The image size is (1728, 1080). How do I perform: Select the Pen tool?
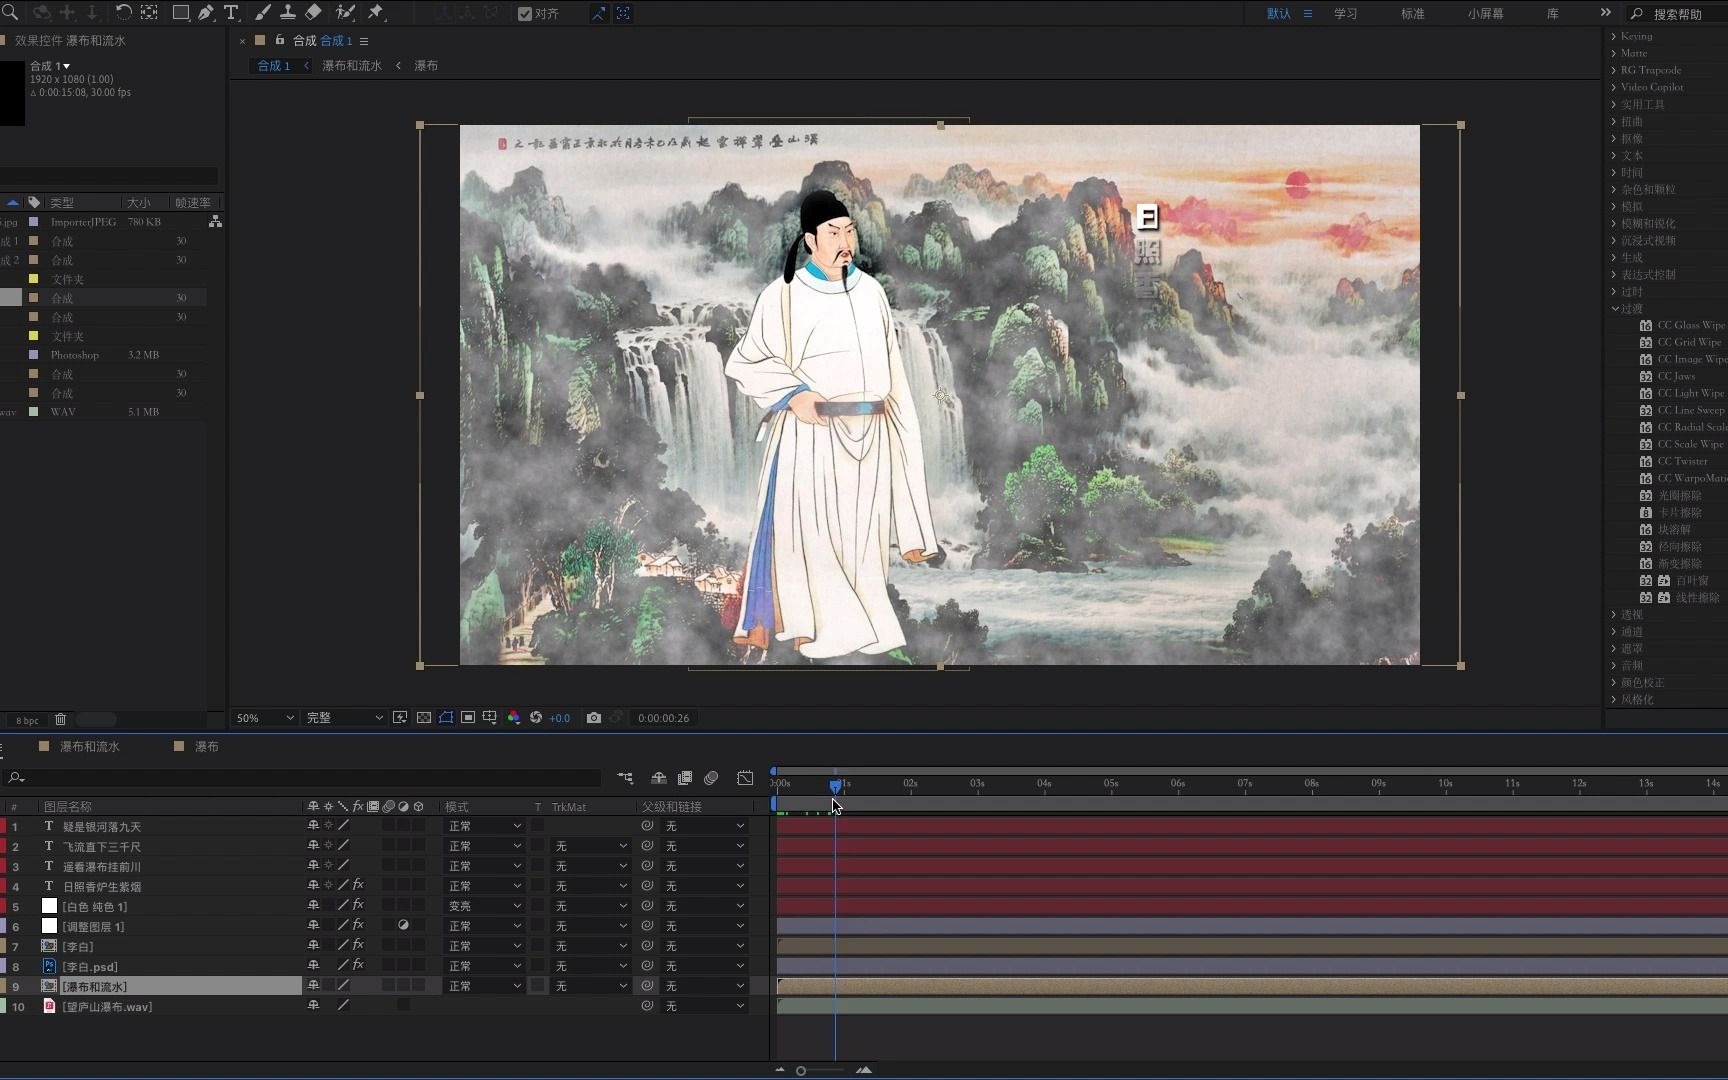(206, 13)
